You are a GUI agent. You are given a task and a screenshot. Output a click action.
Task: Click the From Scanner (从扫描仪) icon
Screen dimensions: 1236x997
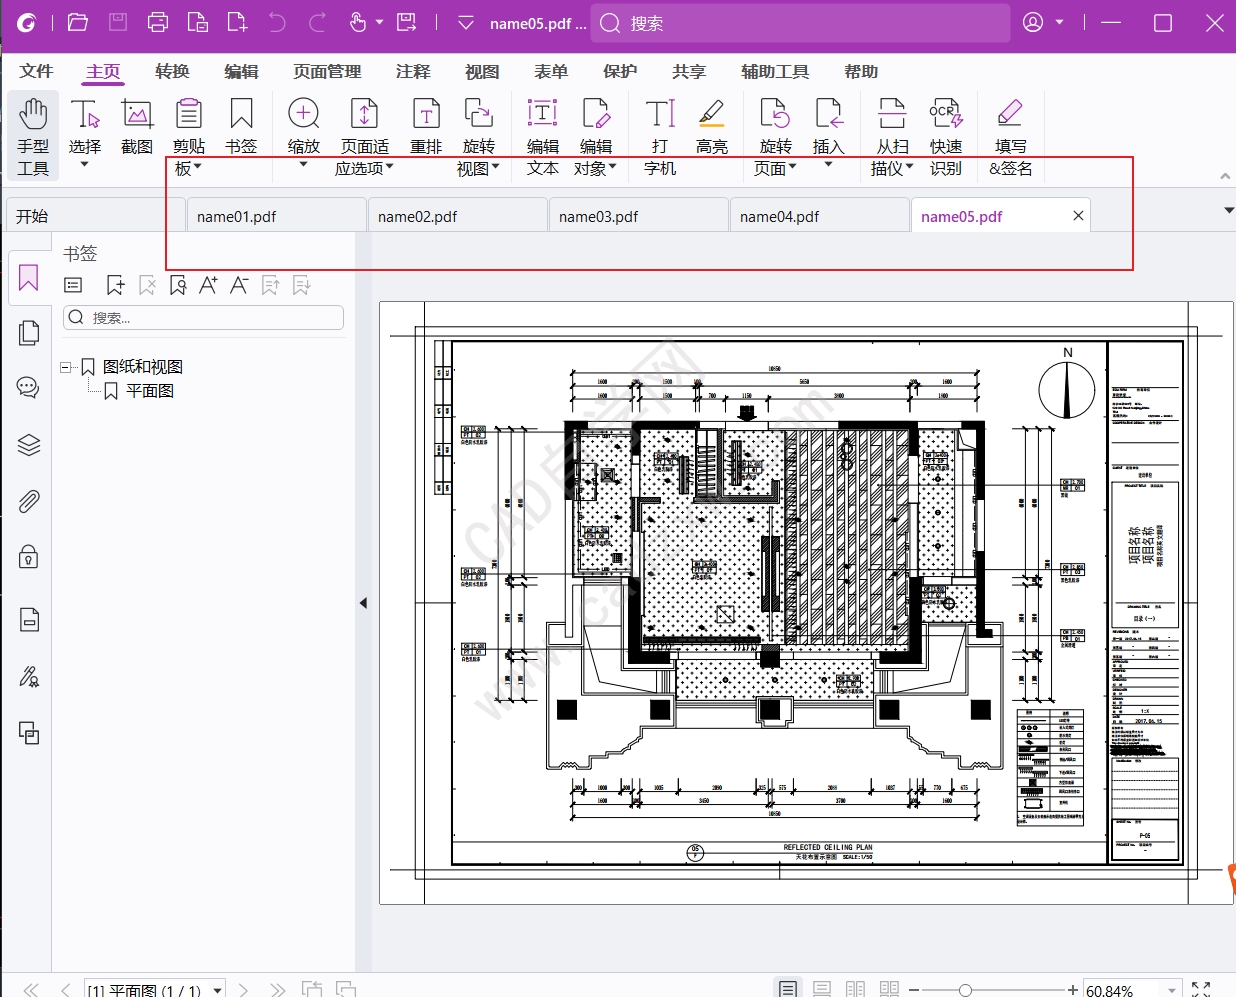coord(892,114)
